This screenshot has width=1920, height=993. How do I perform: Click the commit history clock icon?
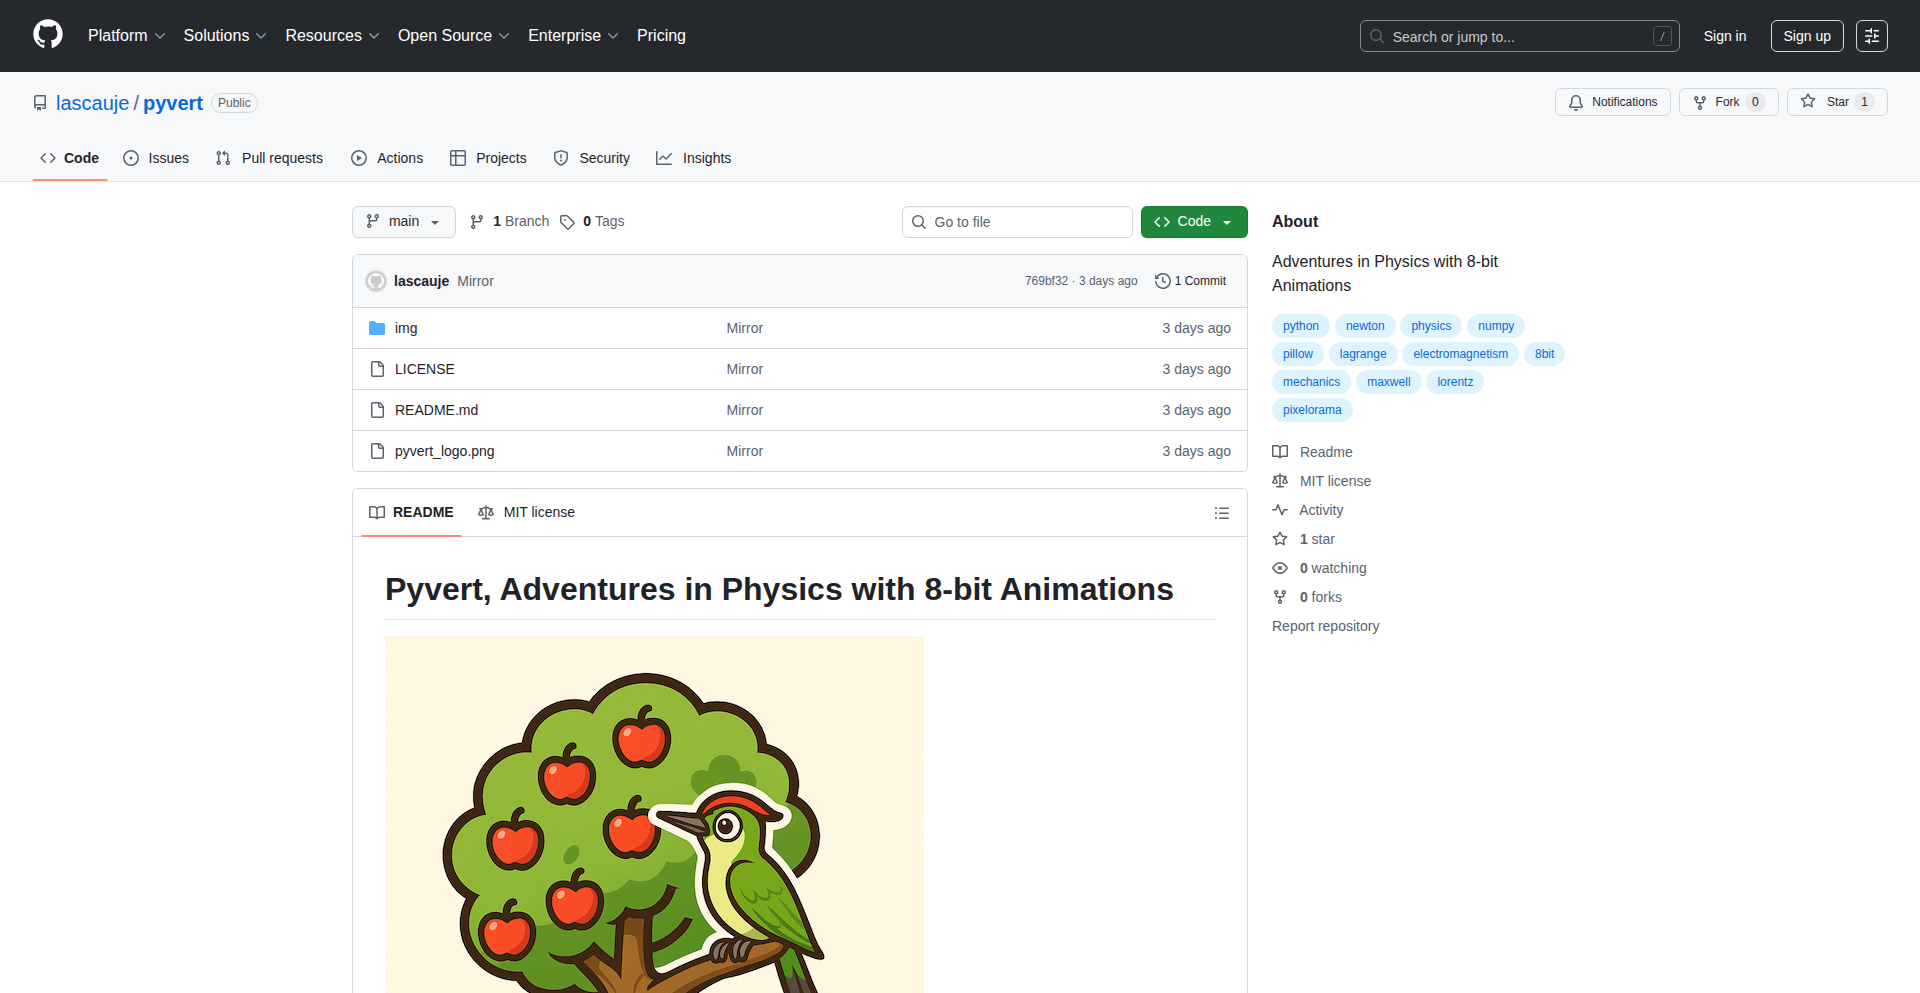point(1162,281)
